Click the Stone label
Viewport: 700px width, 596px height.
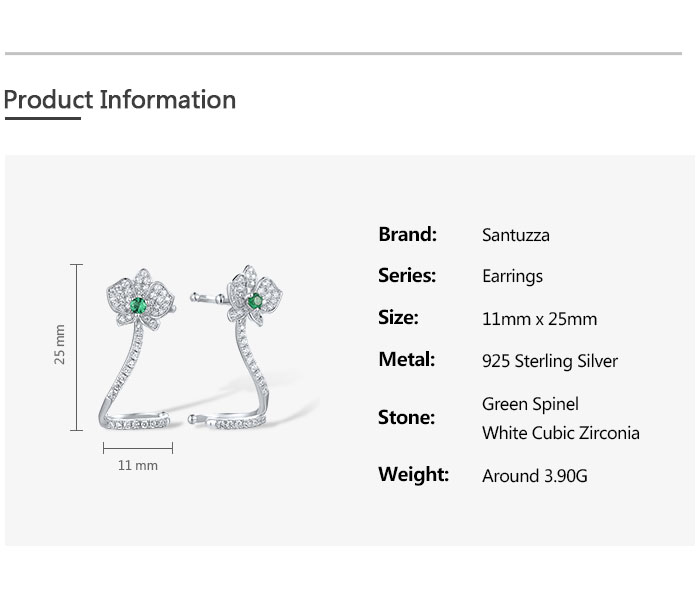[x=406, y=417]
